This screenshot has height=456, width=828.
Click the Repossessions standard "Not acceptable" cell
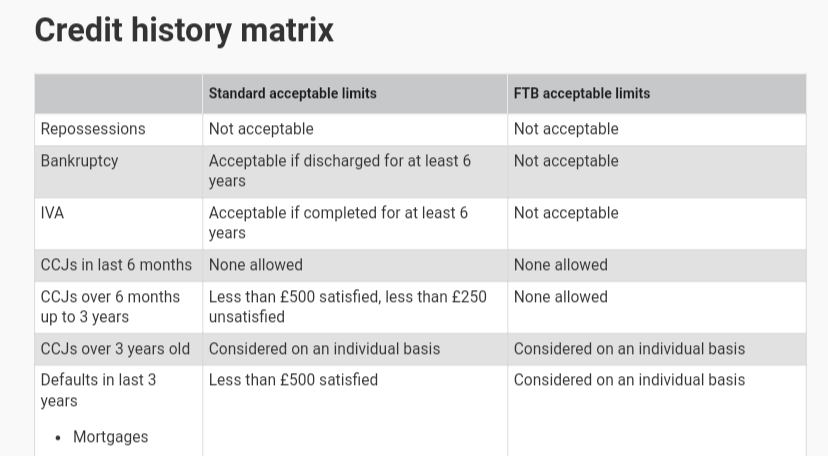(x=261, y=129)
